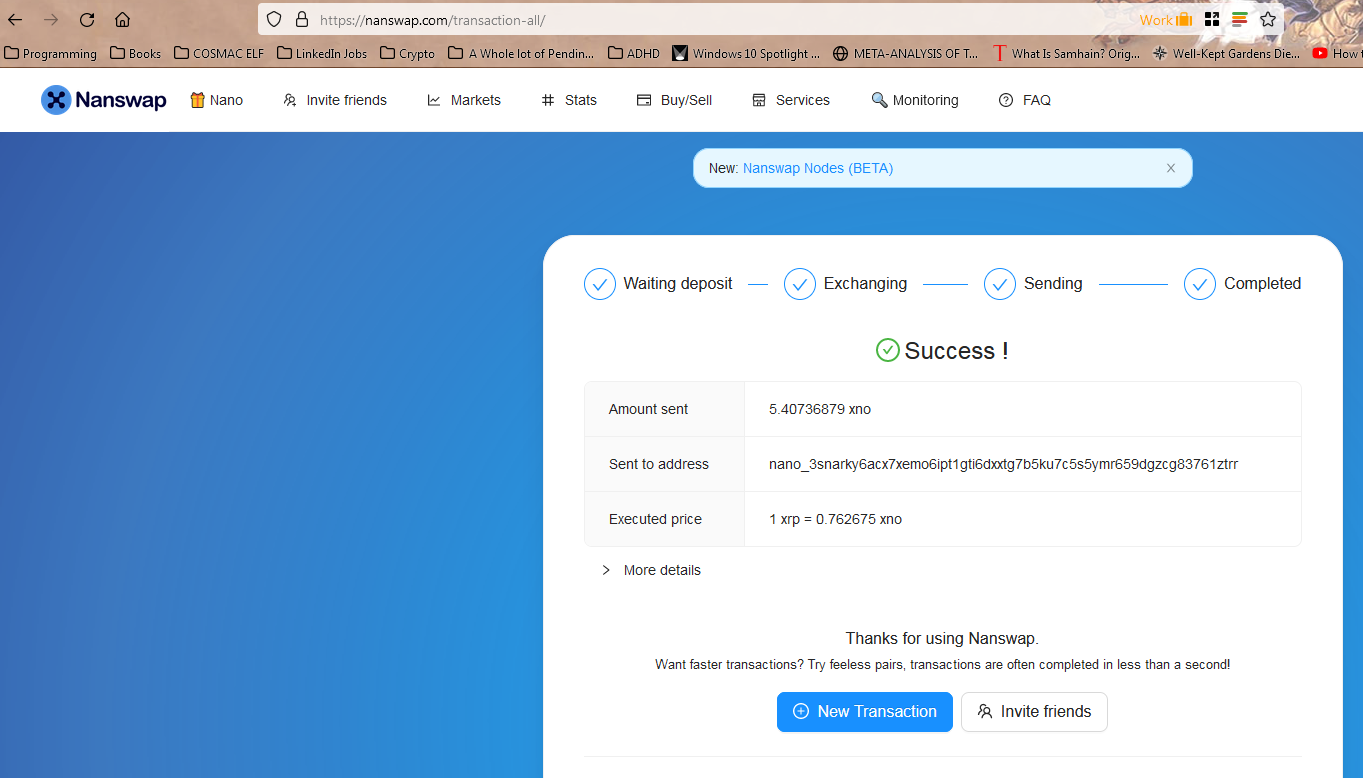The image size is (1363, 778).
Task: Click the Exchanging step checkmark
Action: tap(800, 284)
